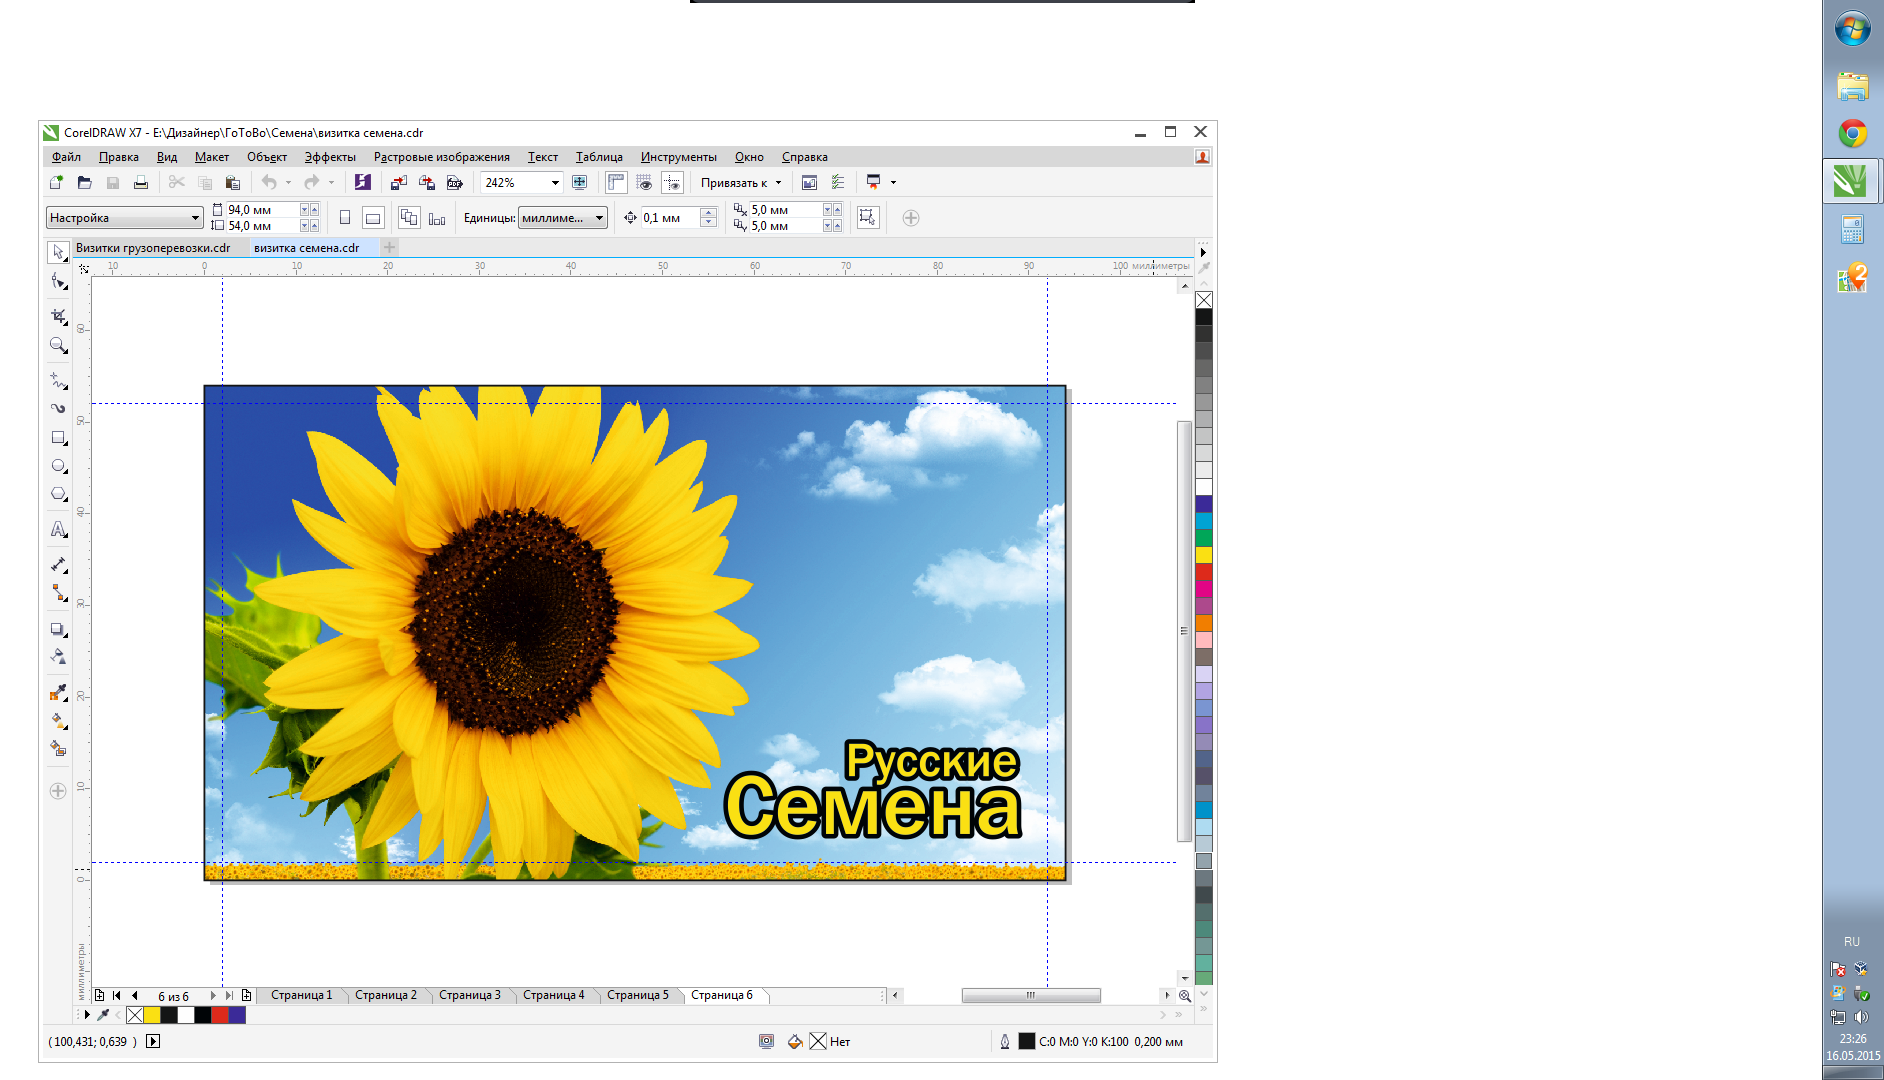The height and width of the screenshot is (1080, 1884).
Task: Open a file with the folder icon
Action: point(85,182)
